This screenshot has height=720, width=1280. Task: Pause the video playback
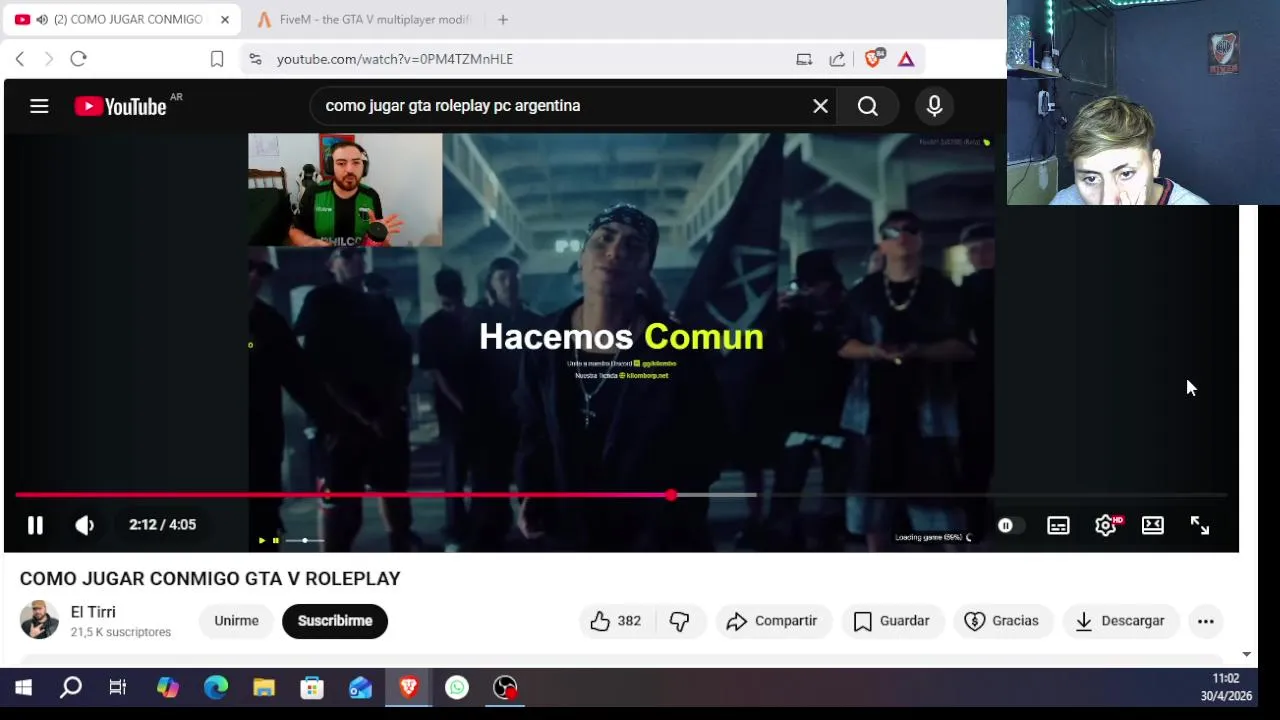35,525
